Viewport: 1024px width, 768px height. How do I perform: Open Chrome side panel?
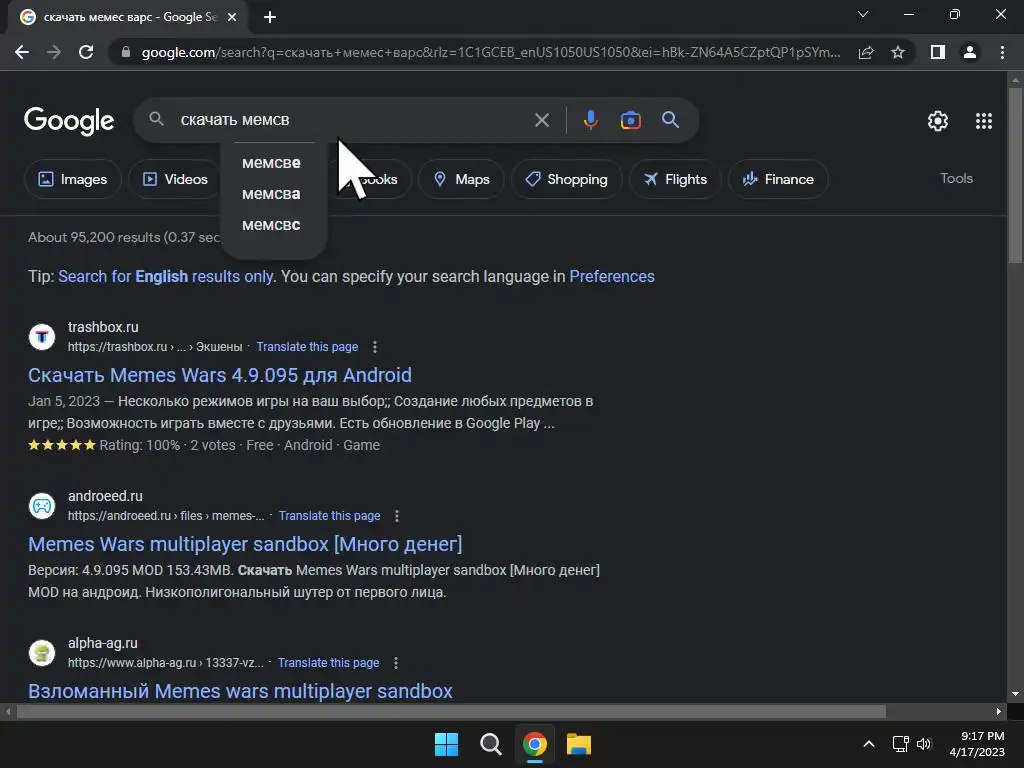click(x=938, y=52)
